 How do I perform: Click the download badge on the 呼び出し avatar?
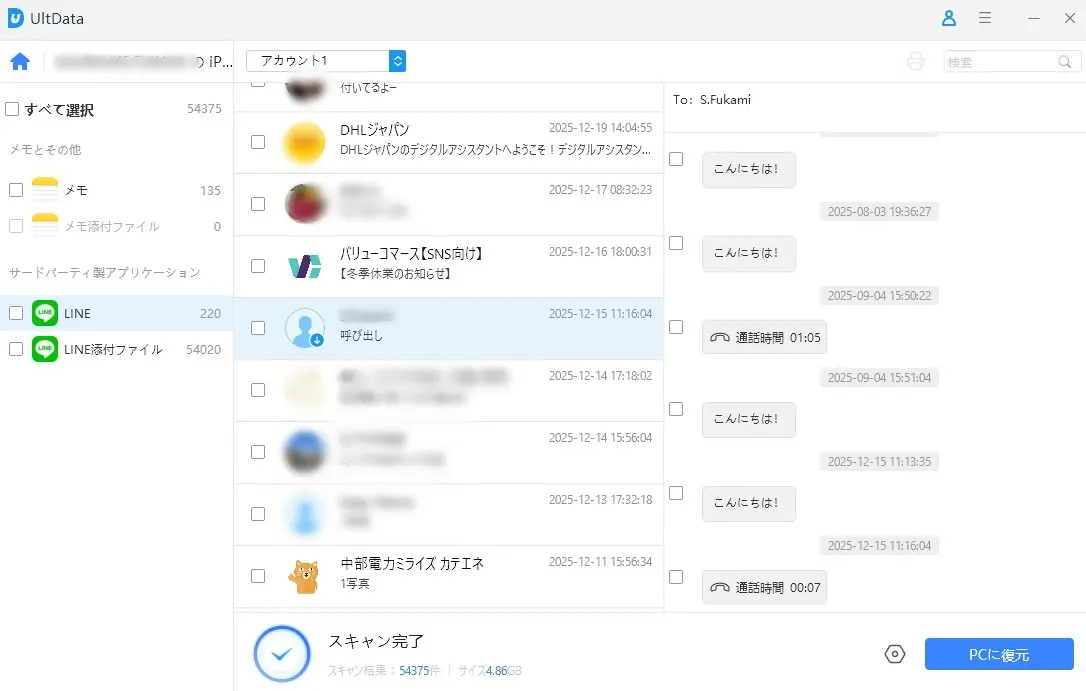tap(319, 338)
